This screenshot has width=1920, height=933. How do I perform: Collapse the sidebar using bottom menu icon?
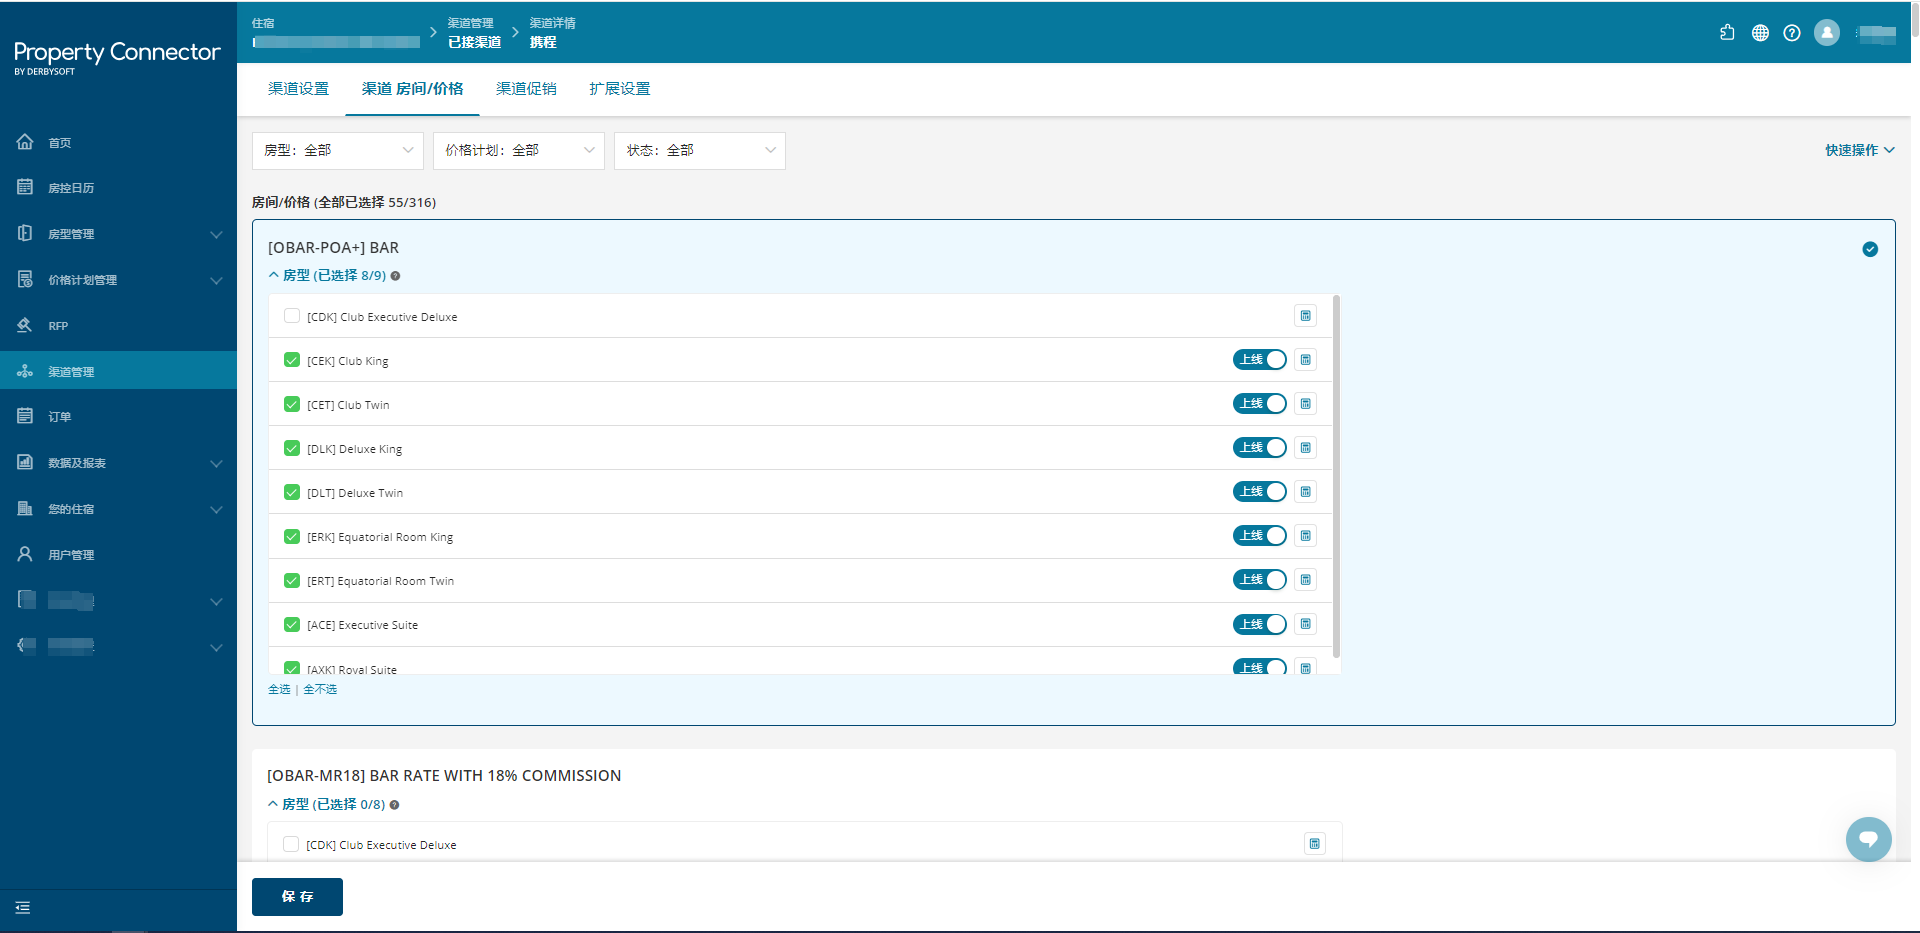point(23,908)
